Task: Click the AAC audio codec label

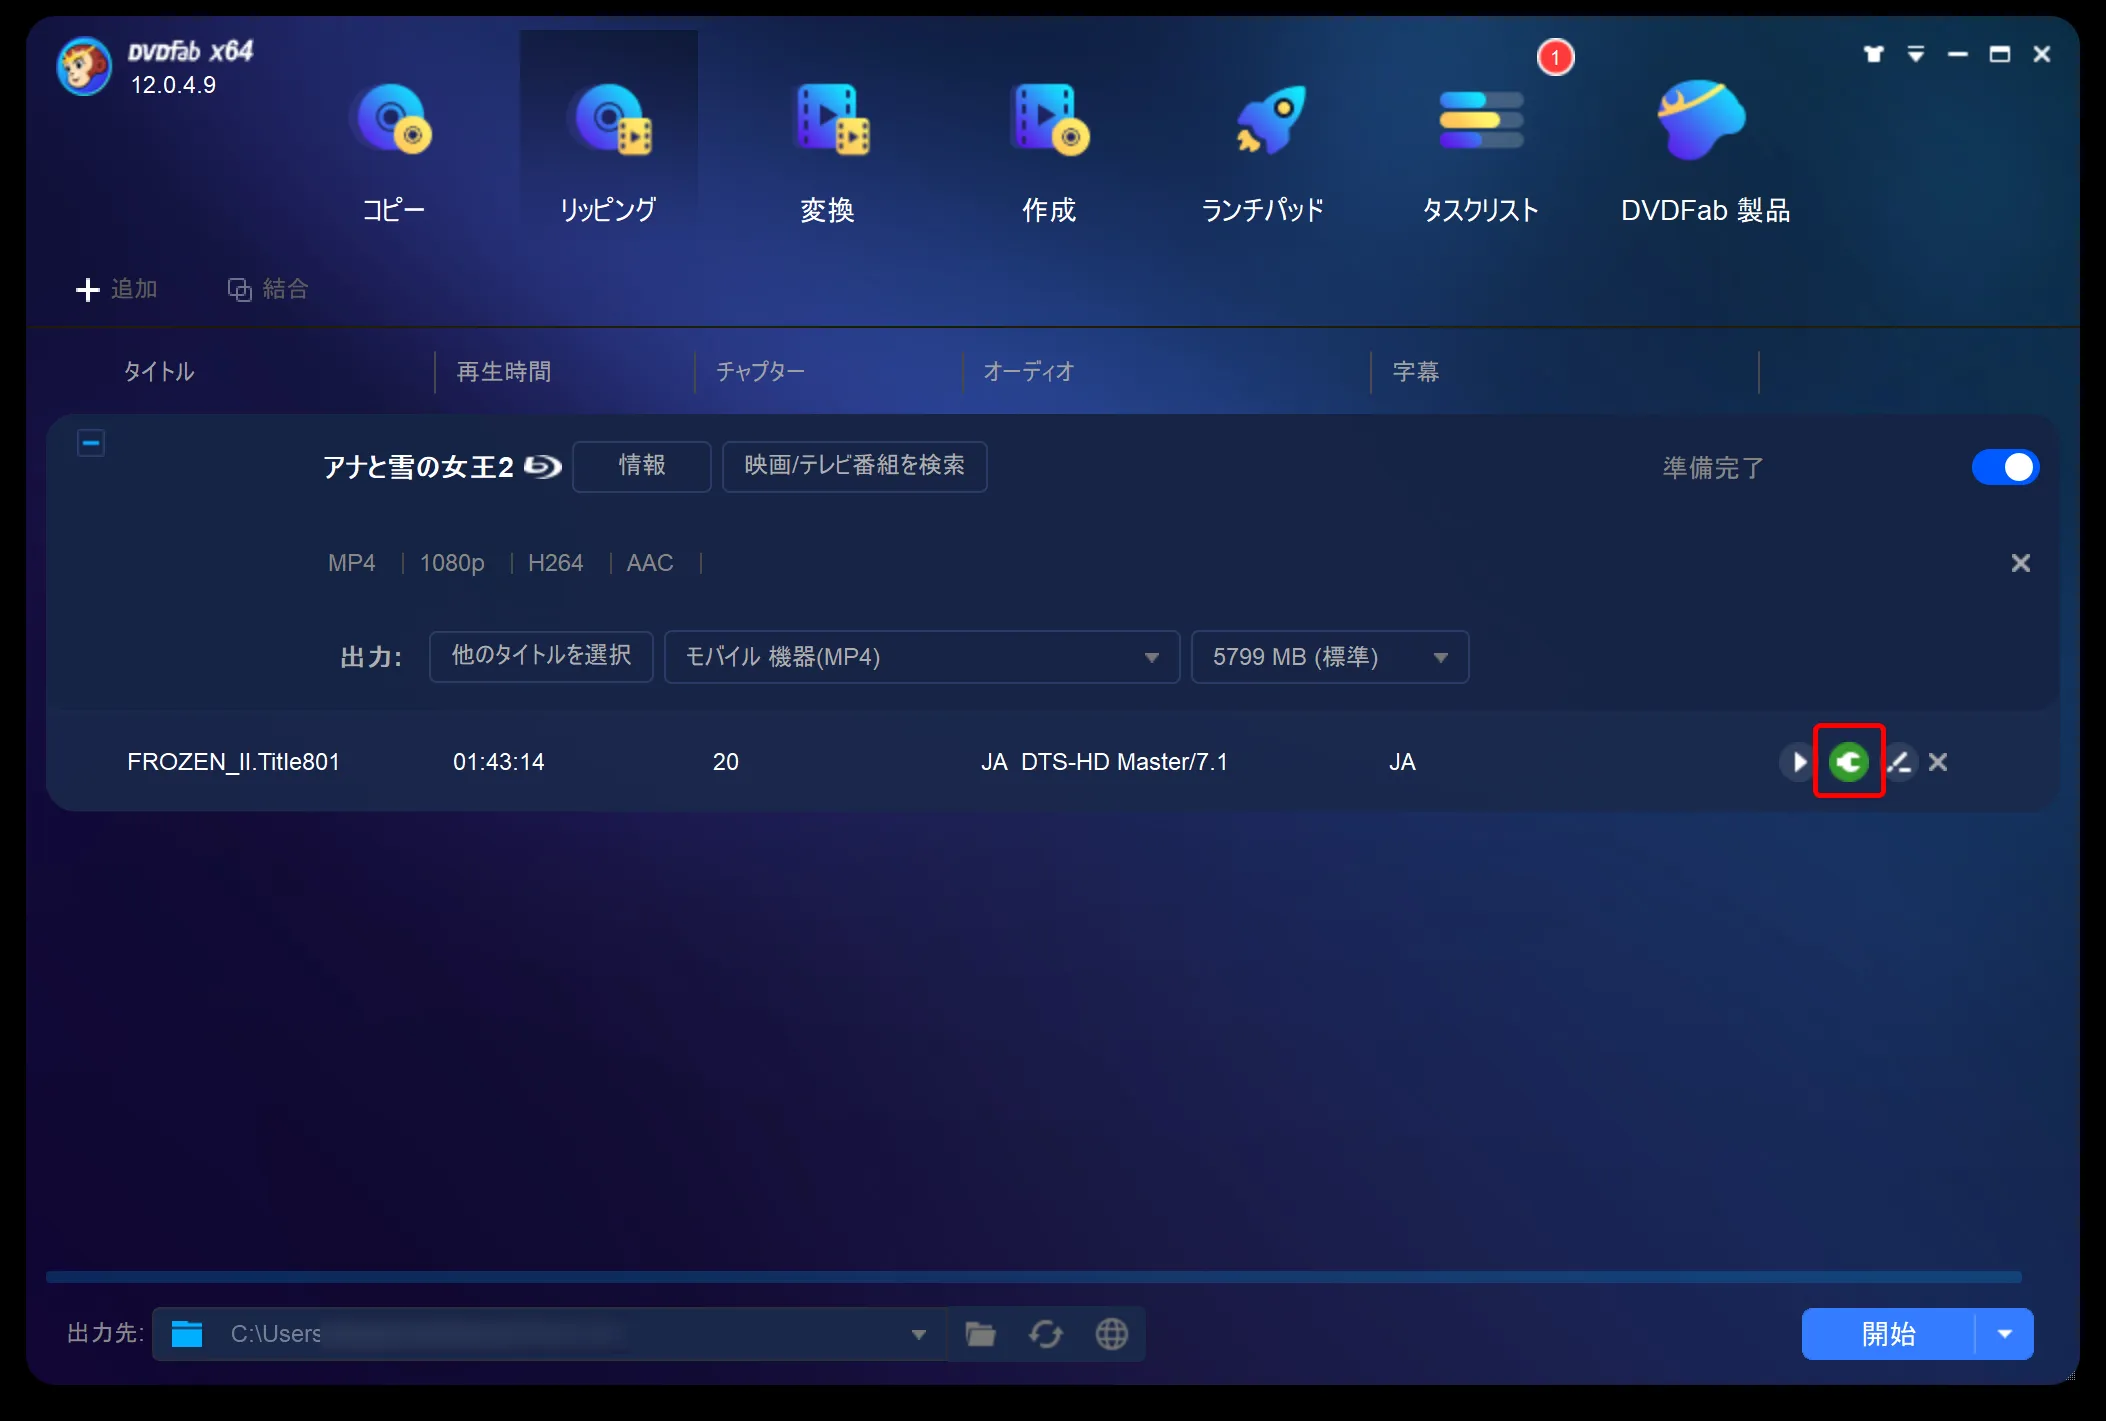Action: coord(650,563)
